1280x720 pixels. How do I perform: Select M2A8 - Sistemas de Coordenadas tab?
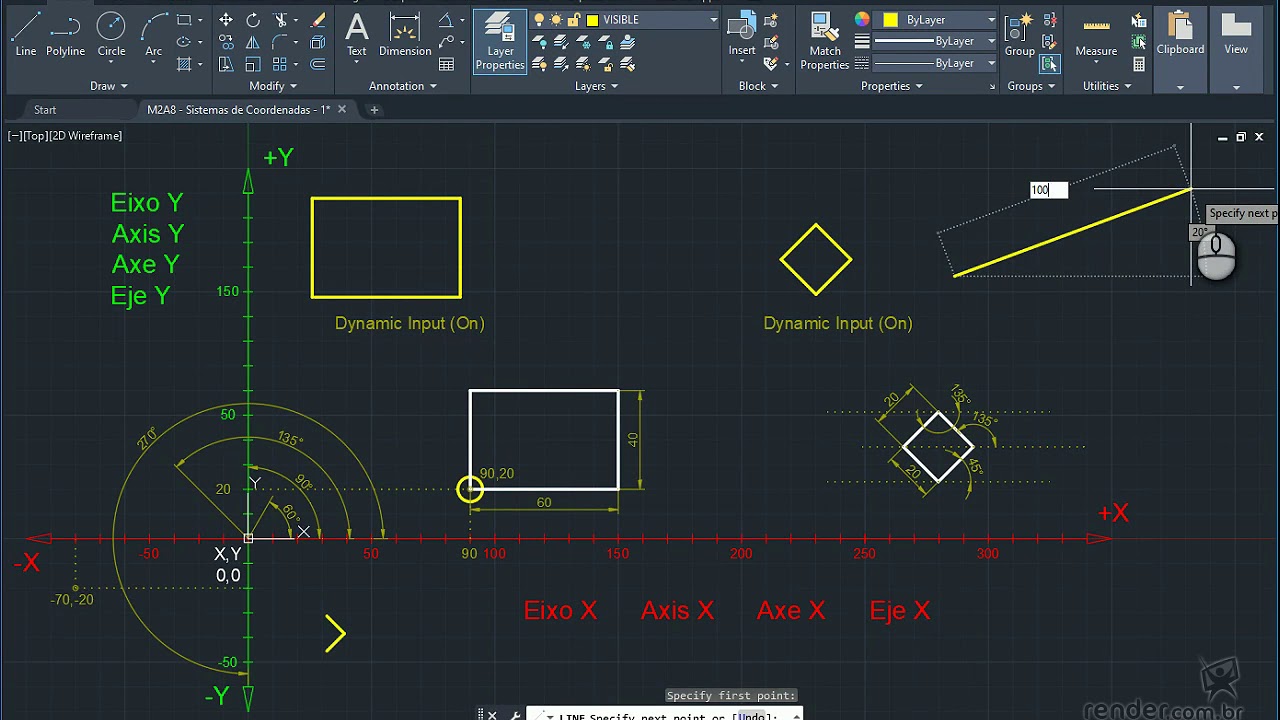point(238,110)
